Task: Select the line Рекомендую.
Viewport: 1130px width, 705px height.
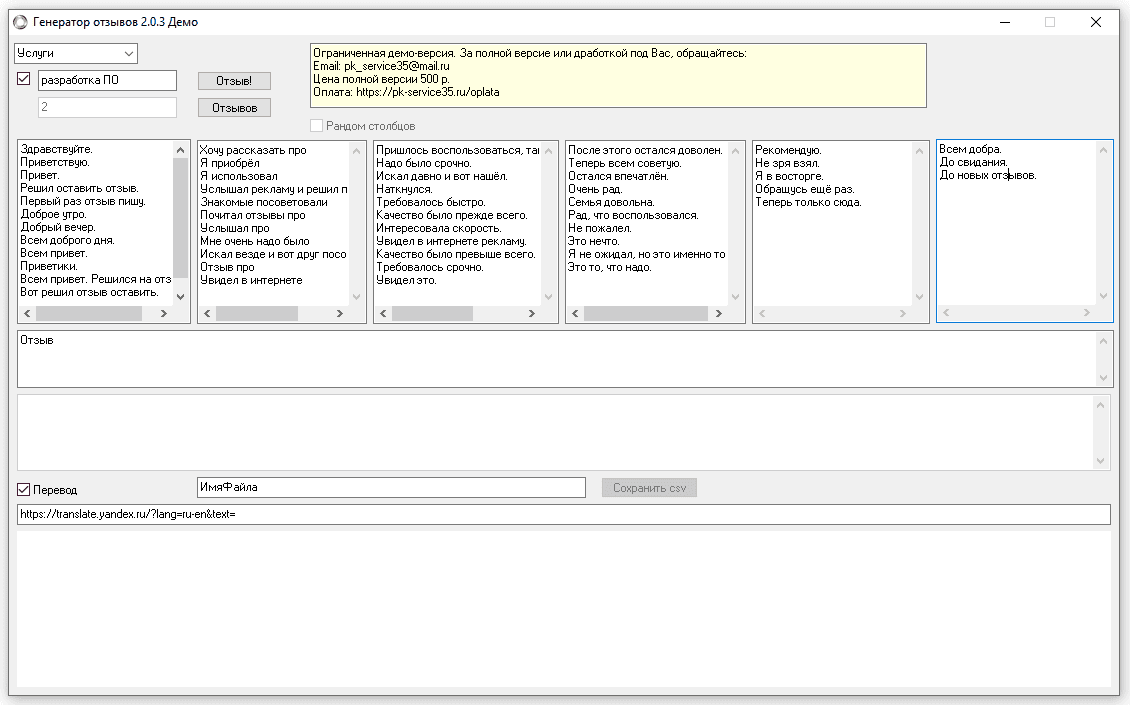Action: click(x=788, y=150)
